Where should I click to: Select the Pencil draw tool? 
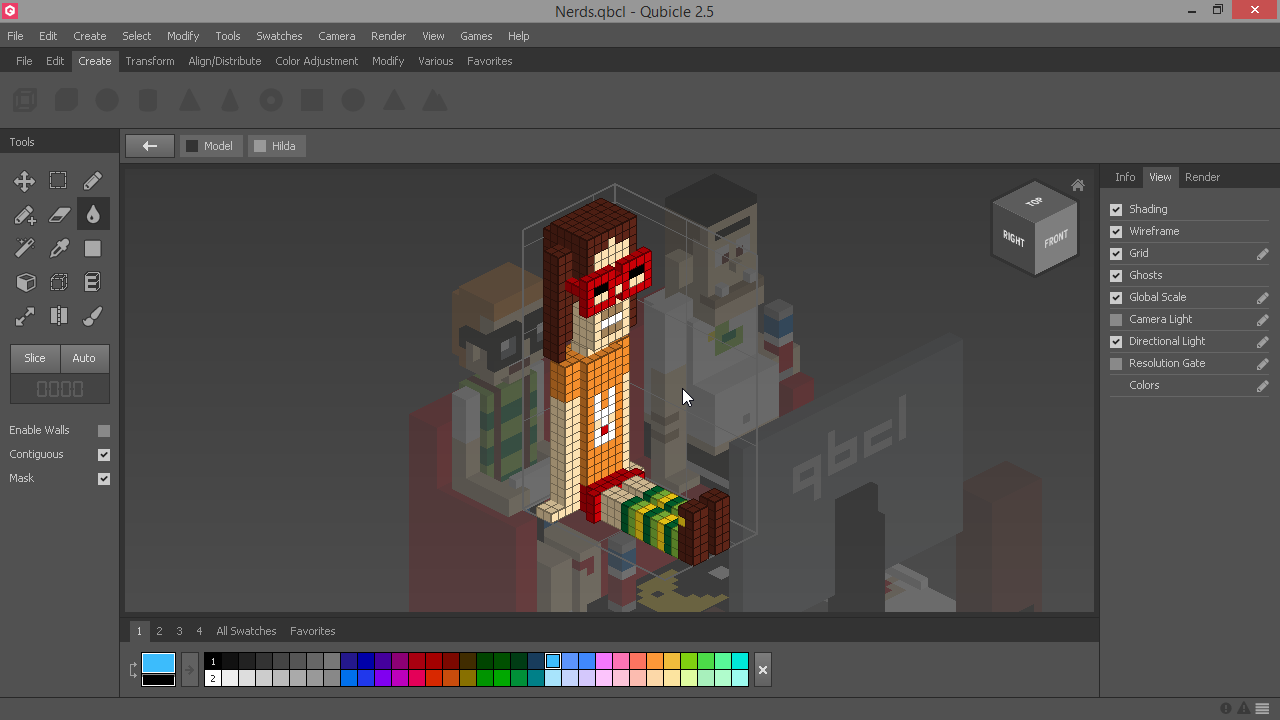tap(93, 181)
